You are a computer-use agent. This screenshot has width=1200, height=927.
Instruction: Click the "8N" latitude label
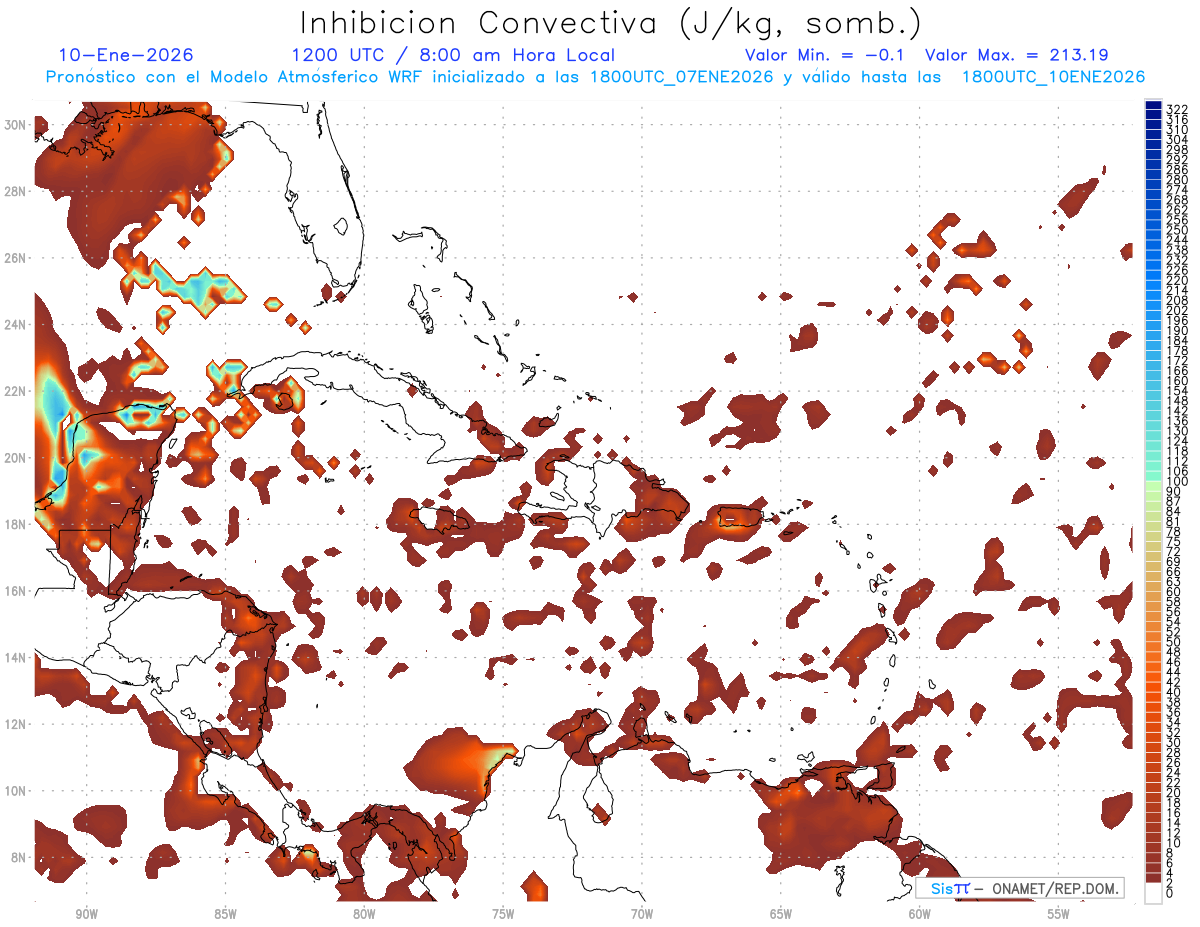coord(20,857)
